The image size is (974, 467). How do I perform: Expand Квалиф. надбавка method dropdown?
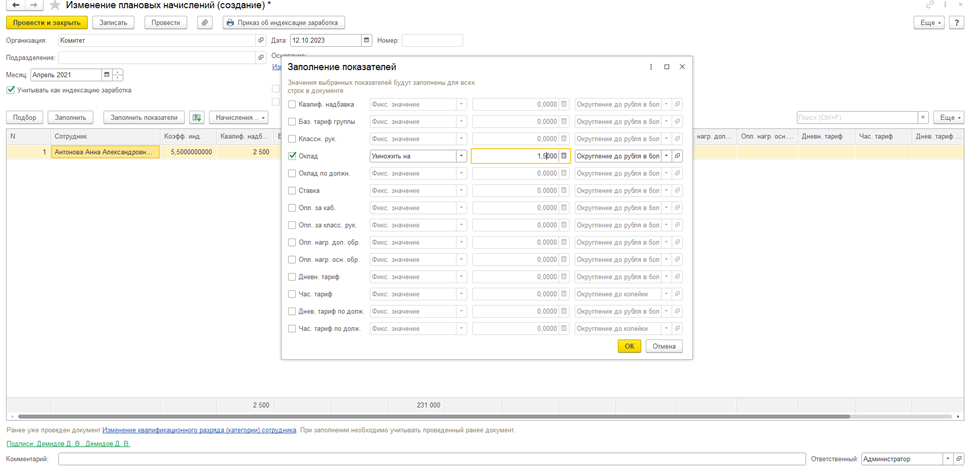(462, 104)
